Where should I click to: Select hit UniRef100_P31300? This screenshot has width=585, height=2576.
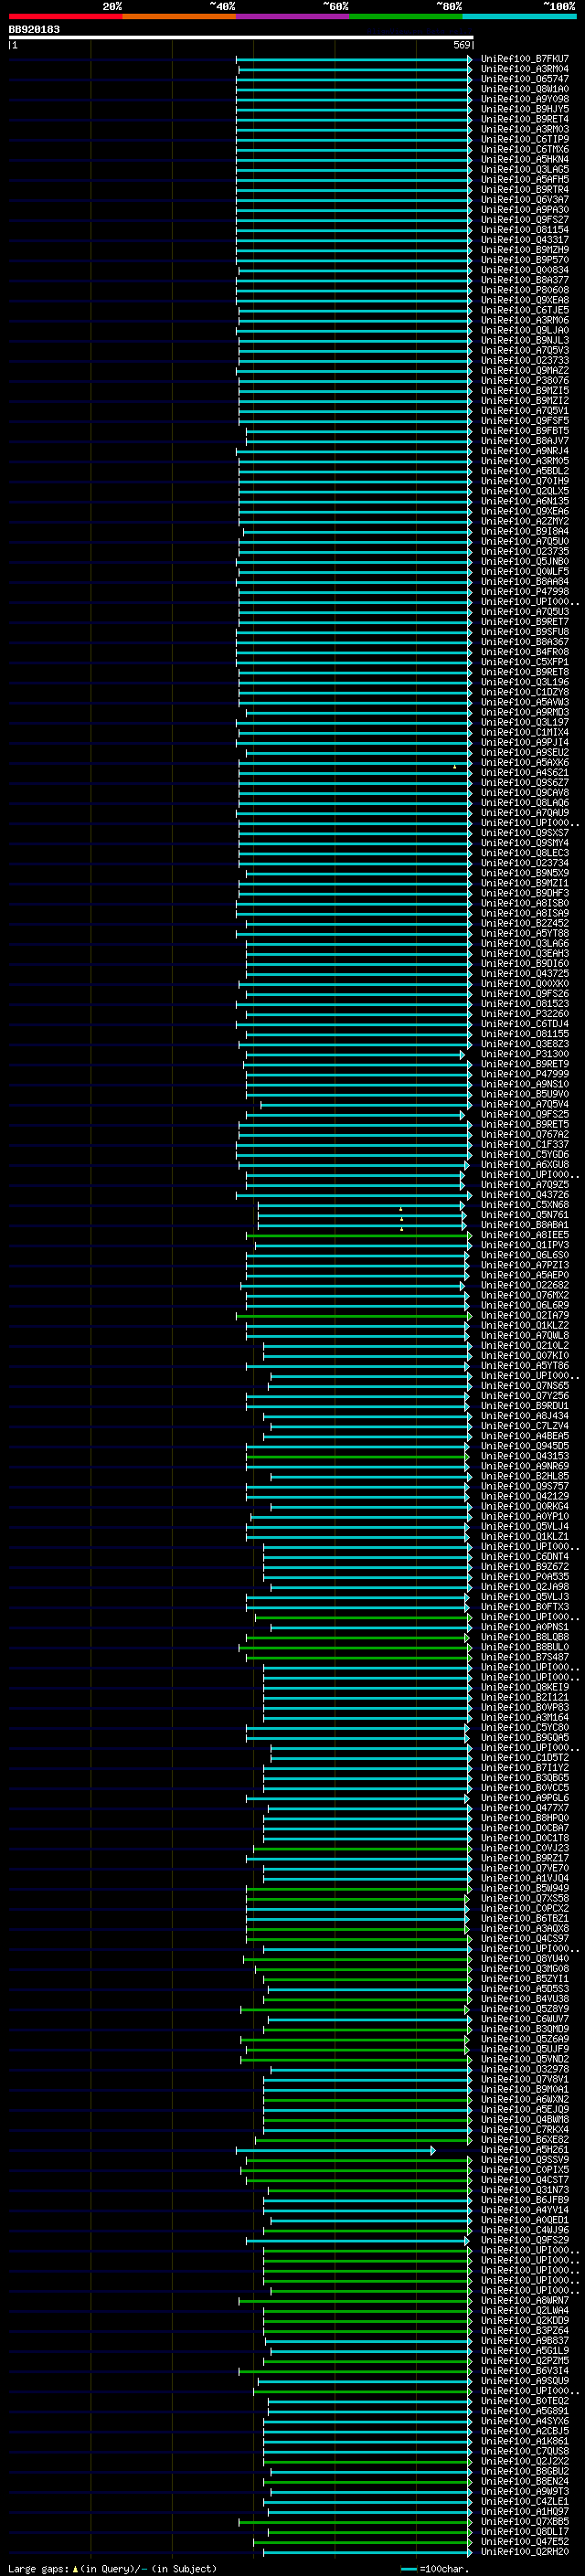click(524, 1054)
